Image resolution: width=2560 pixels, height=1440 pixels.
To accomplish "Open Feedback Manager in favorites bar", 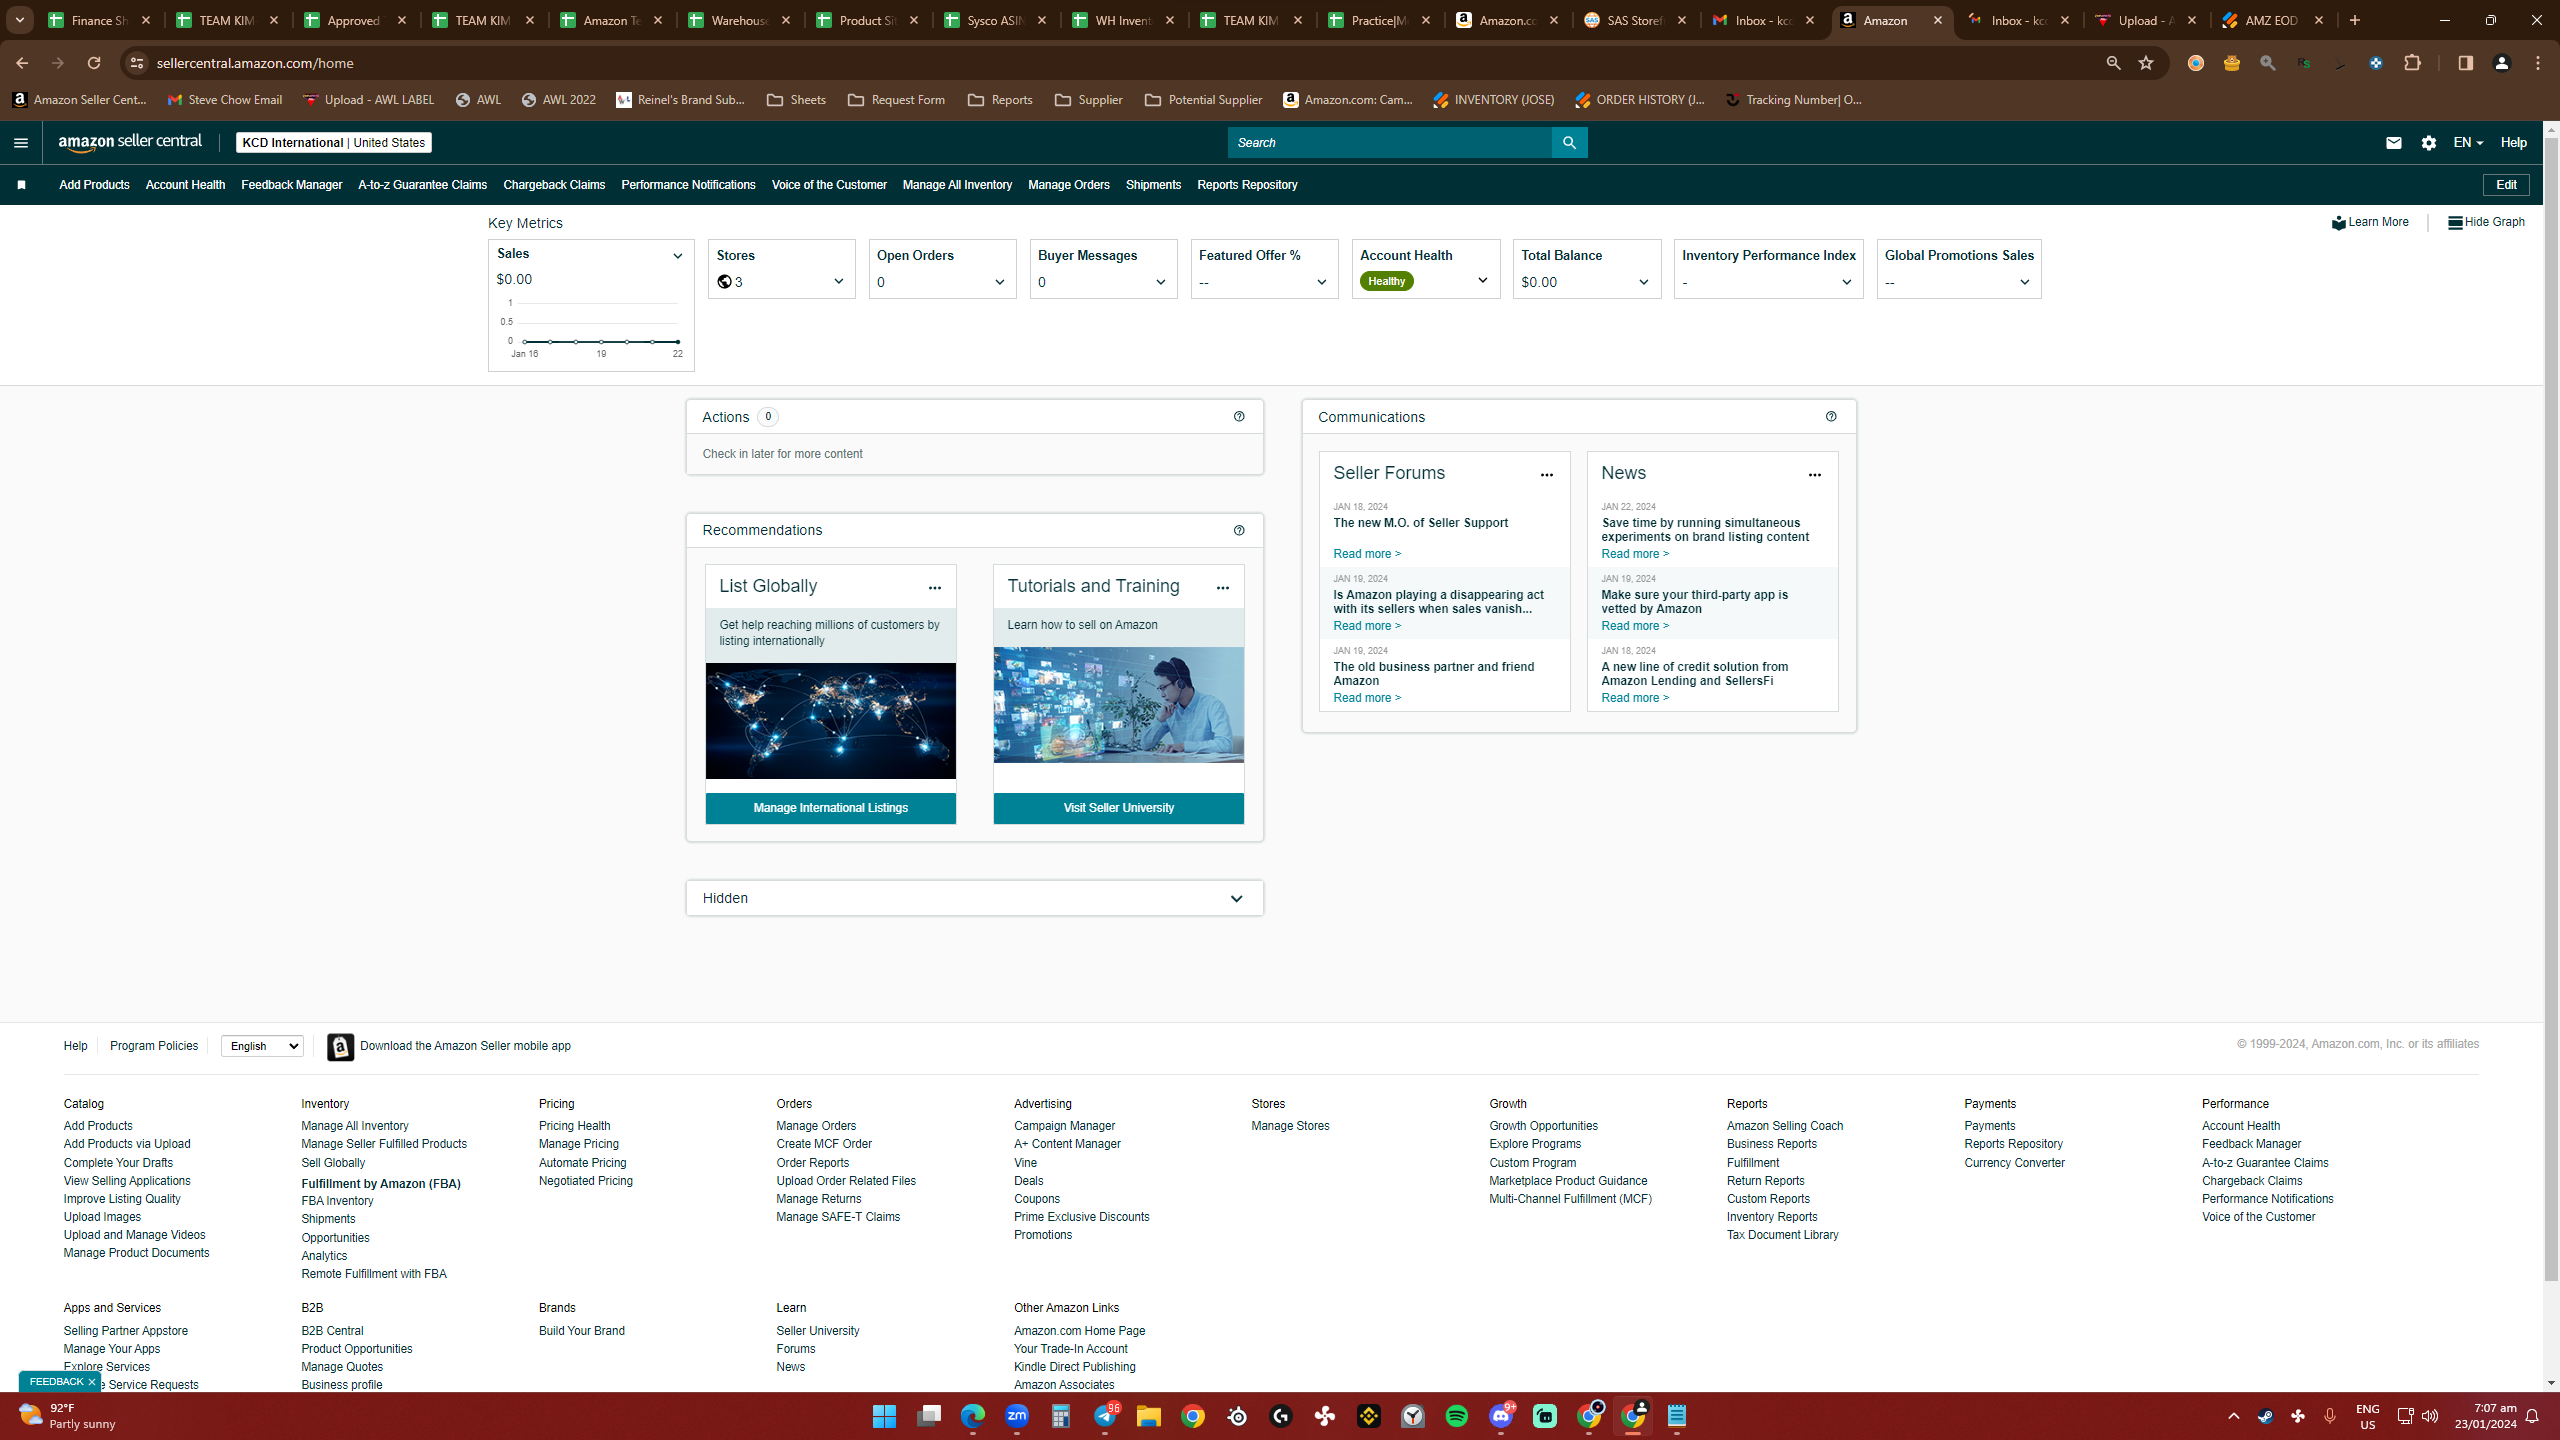I will point(291,185).
